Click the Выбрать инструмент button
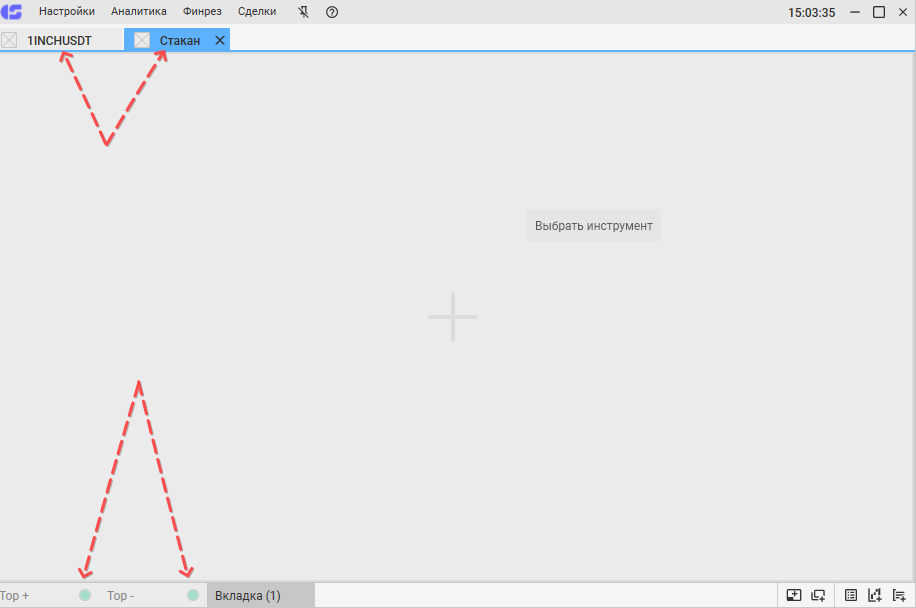The width and height of the screenshot is (916, 608). (x=594, y=225)
